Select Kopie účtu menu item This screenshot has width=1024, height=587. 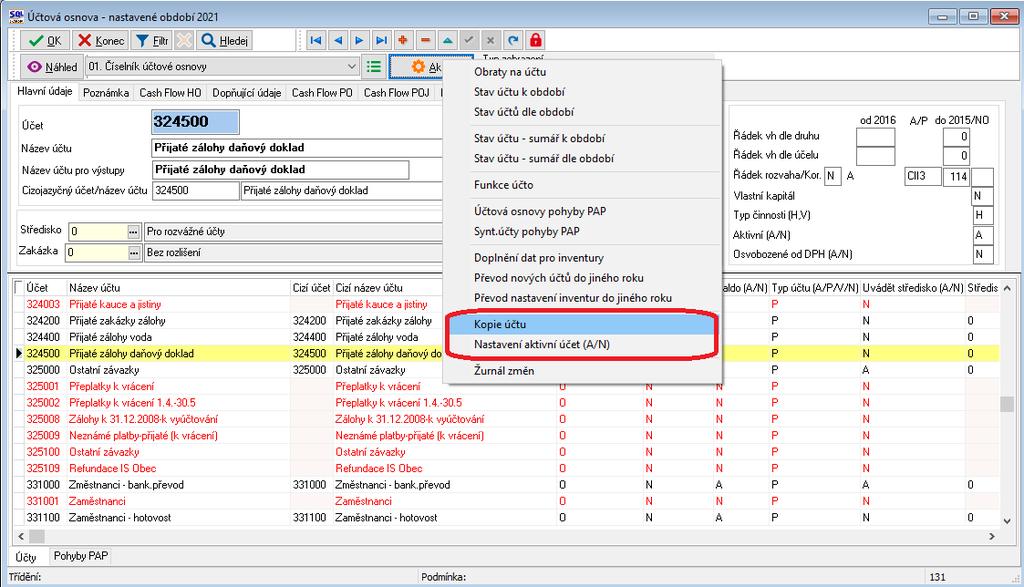(581, 325)
